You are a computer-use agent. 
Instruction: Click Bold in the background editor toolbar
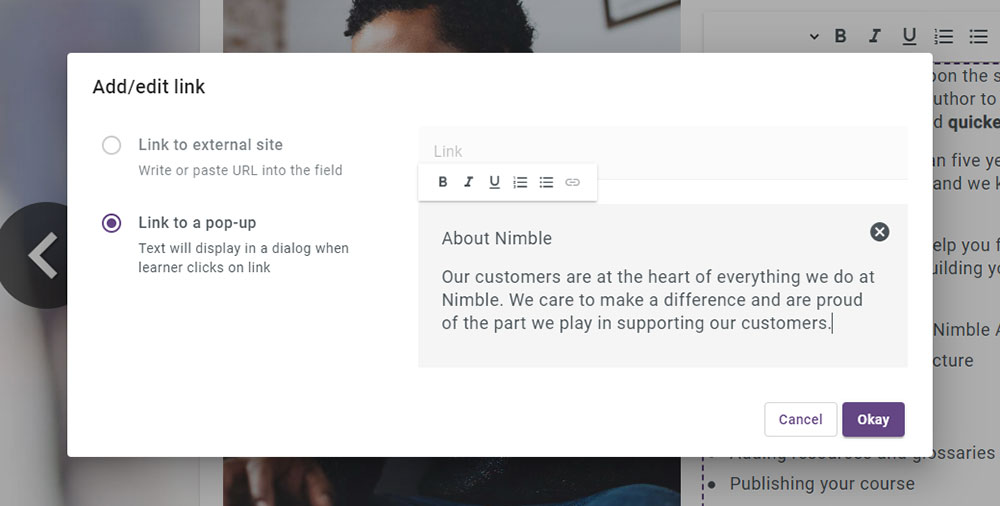841,36
